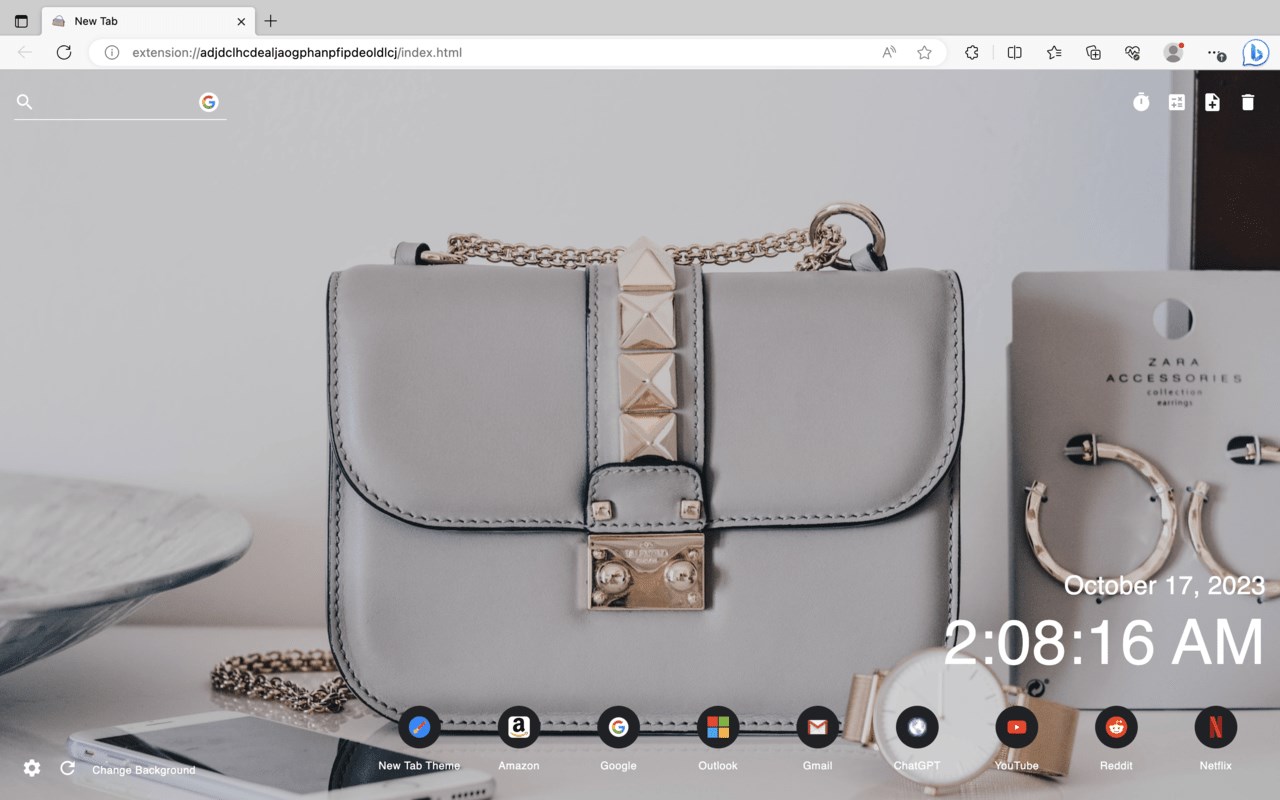Screen dimensions: 1280x800
Task: Add this page to favorites
Action: point(925,53)
